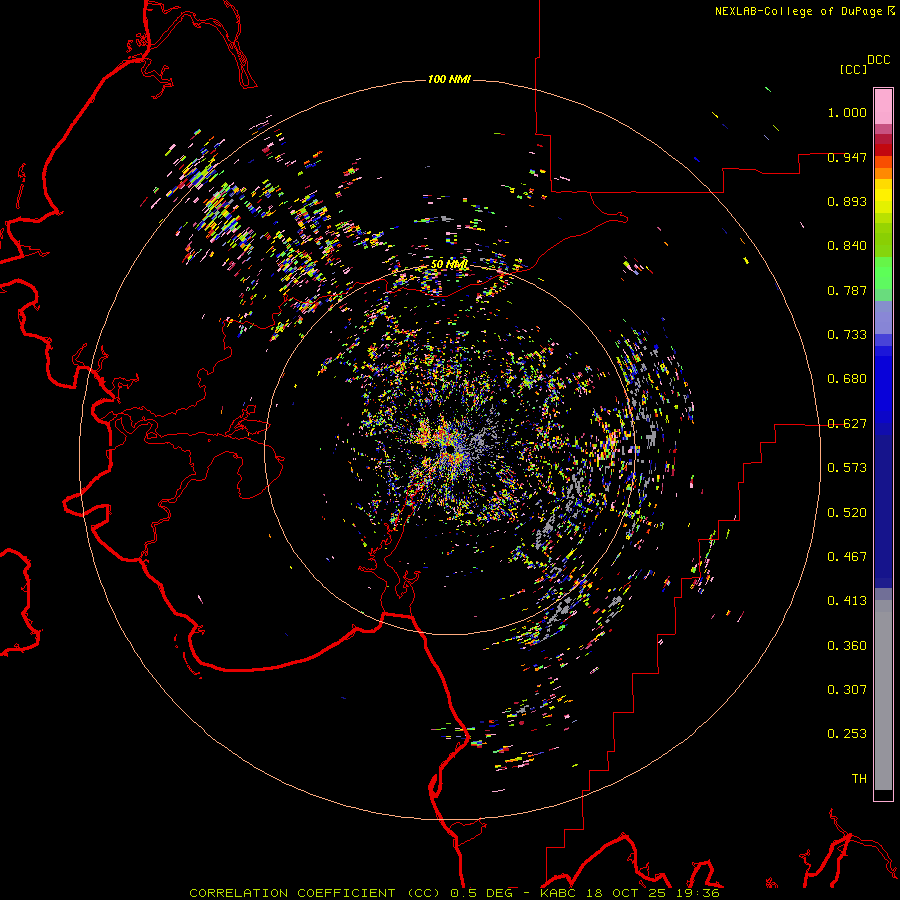This screenshot has width=900, height=900.
Task: Click the 0.787 legend value
Action: point(847,290)
